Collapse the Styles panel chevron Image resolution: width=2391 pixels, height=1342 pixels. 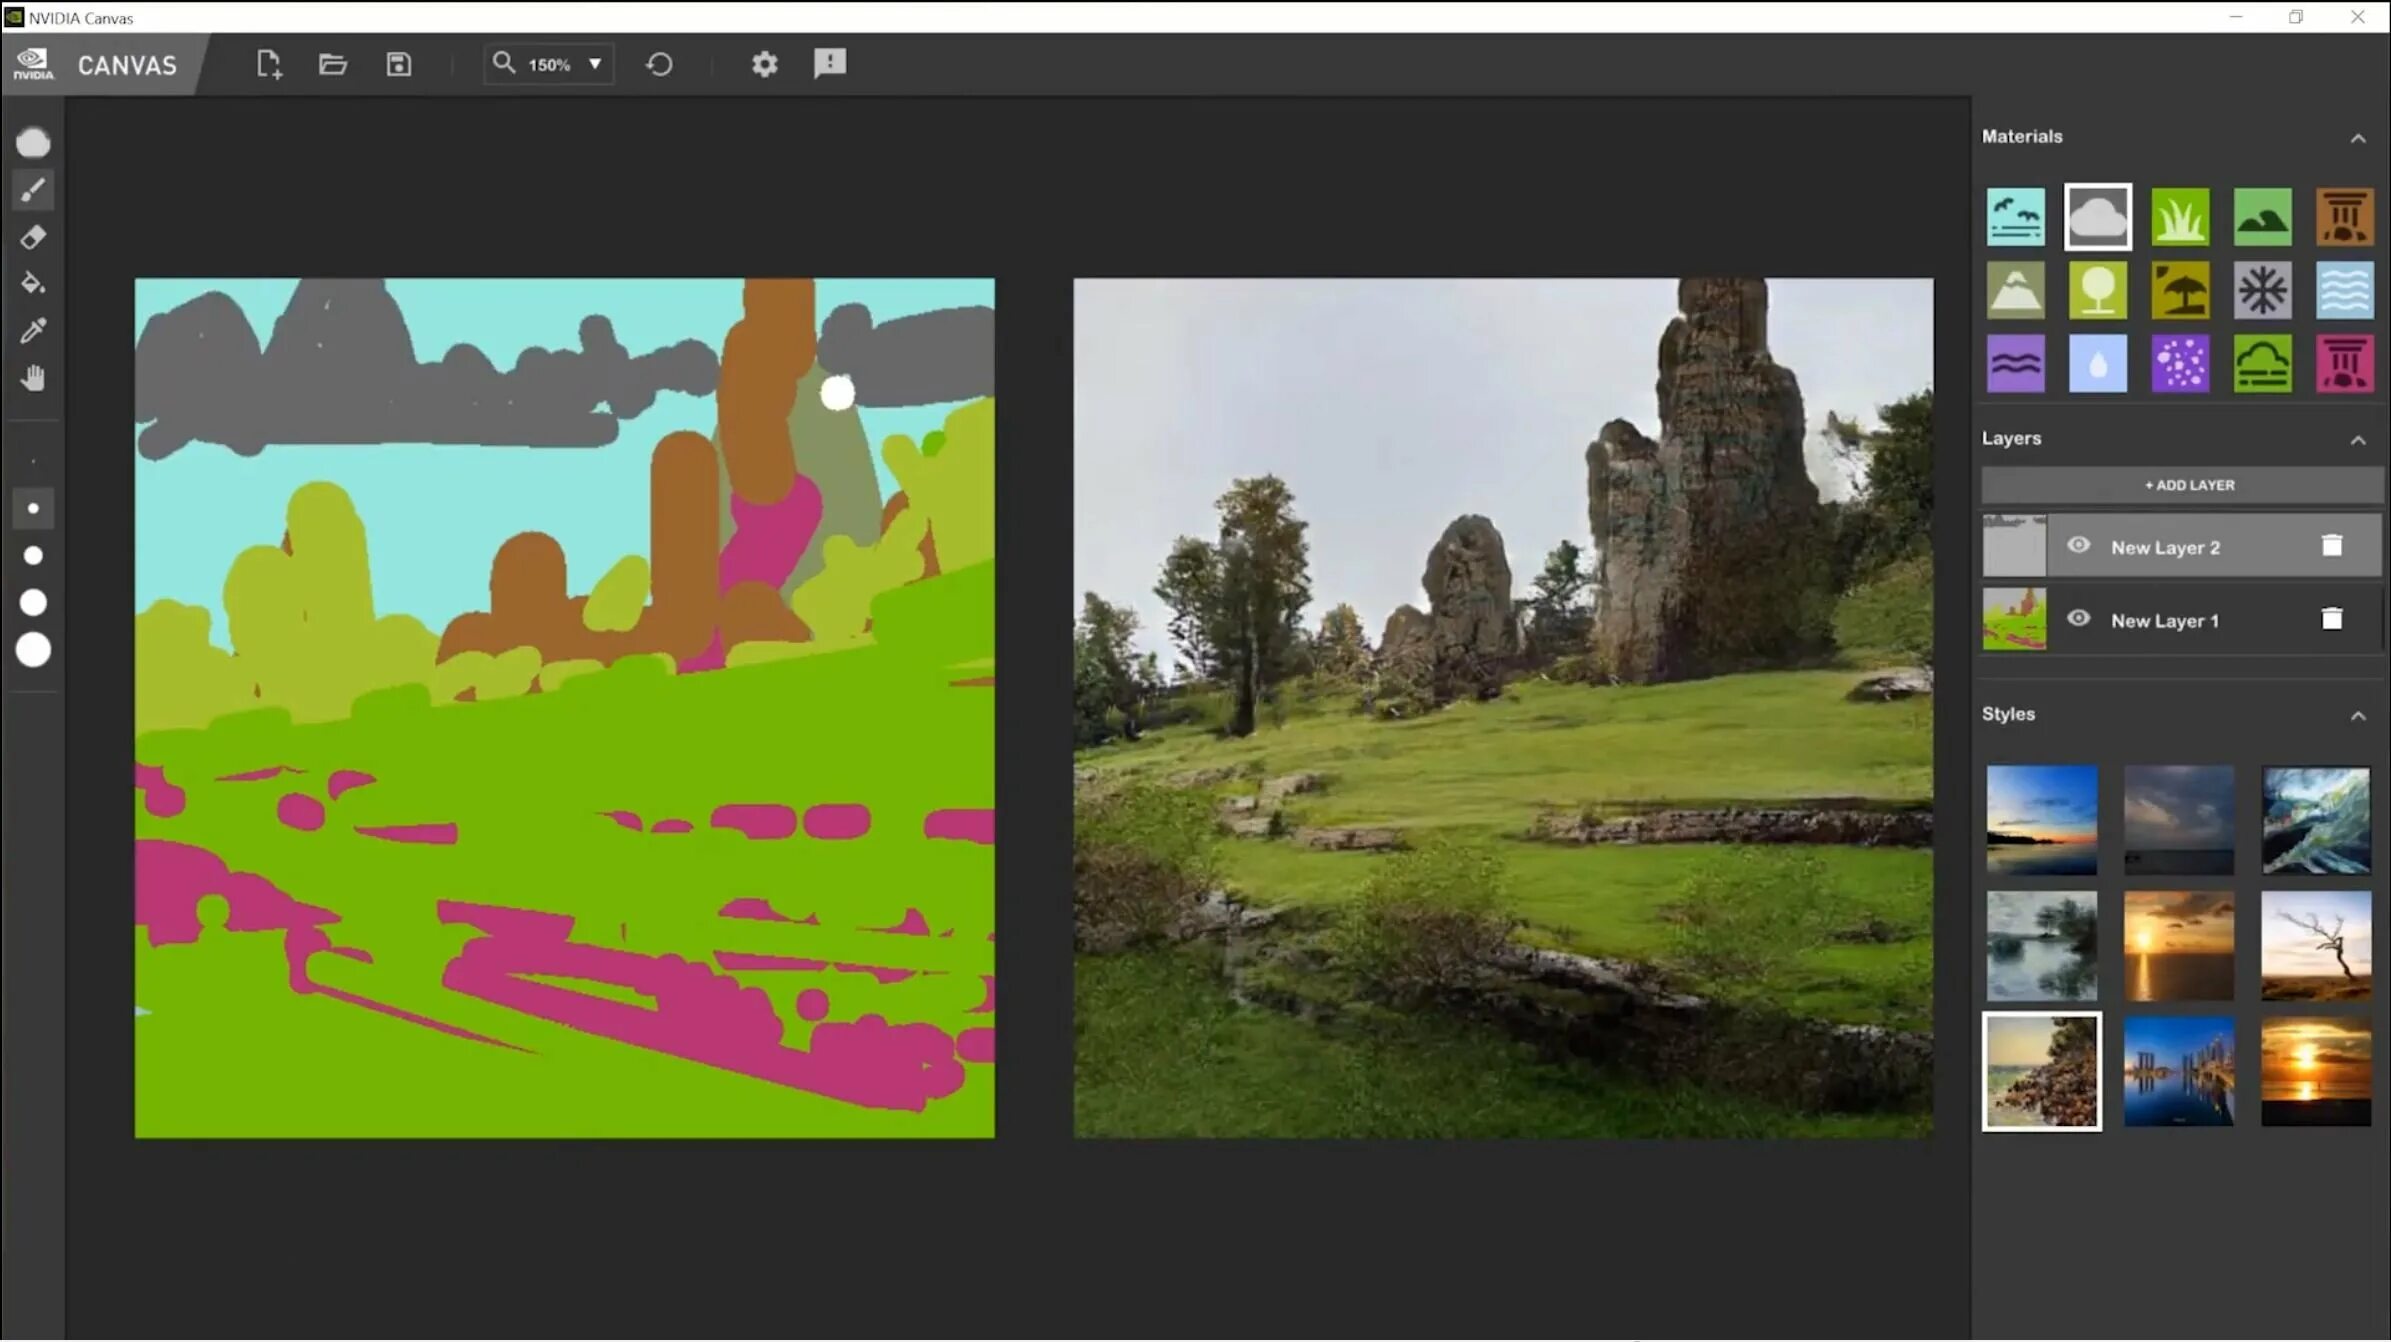[2357, 716]
